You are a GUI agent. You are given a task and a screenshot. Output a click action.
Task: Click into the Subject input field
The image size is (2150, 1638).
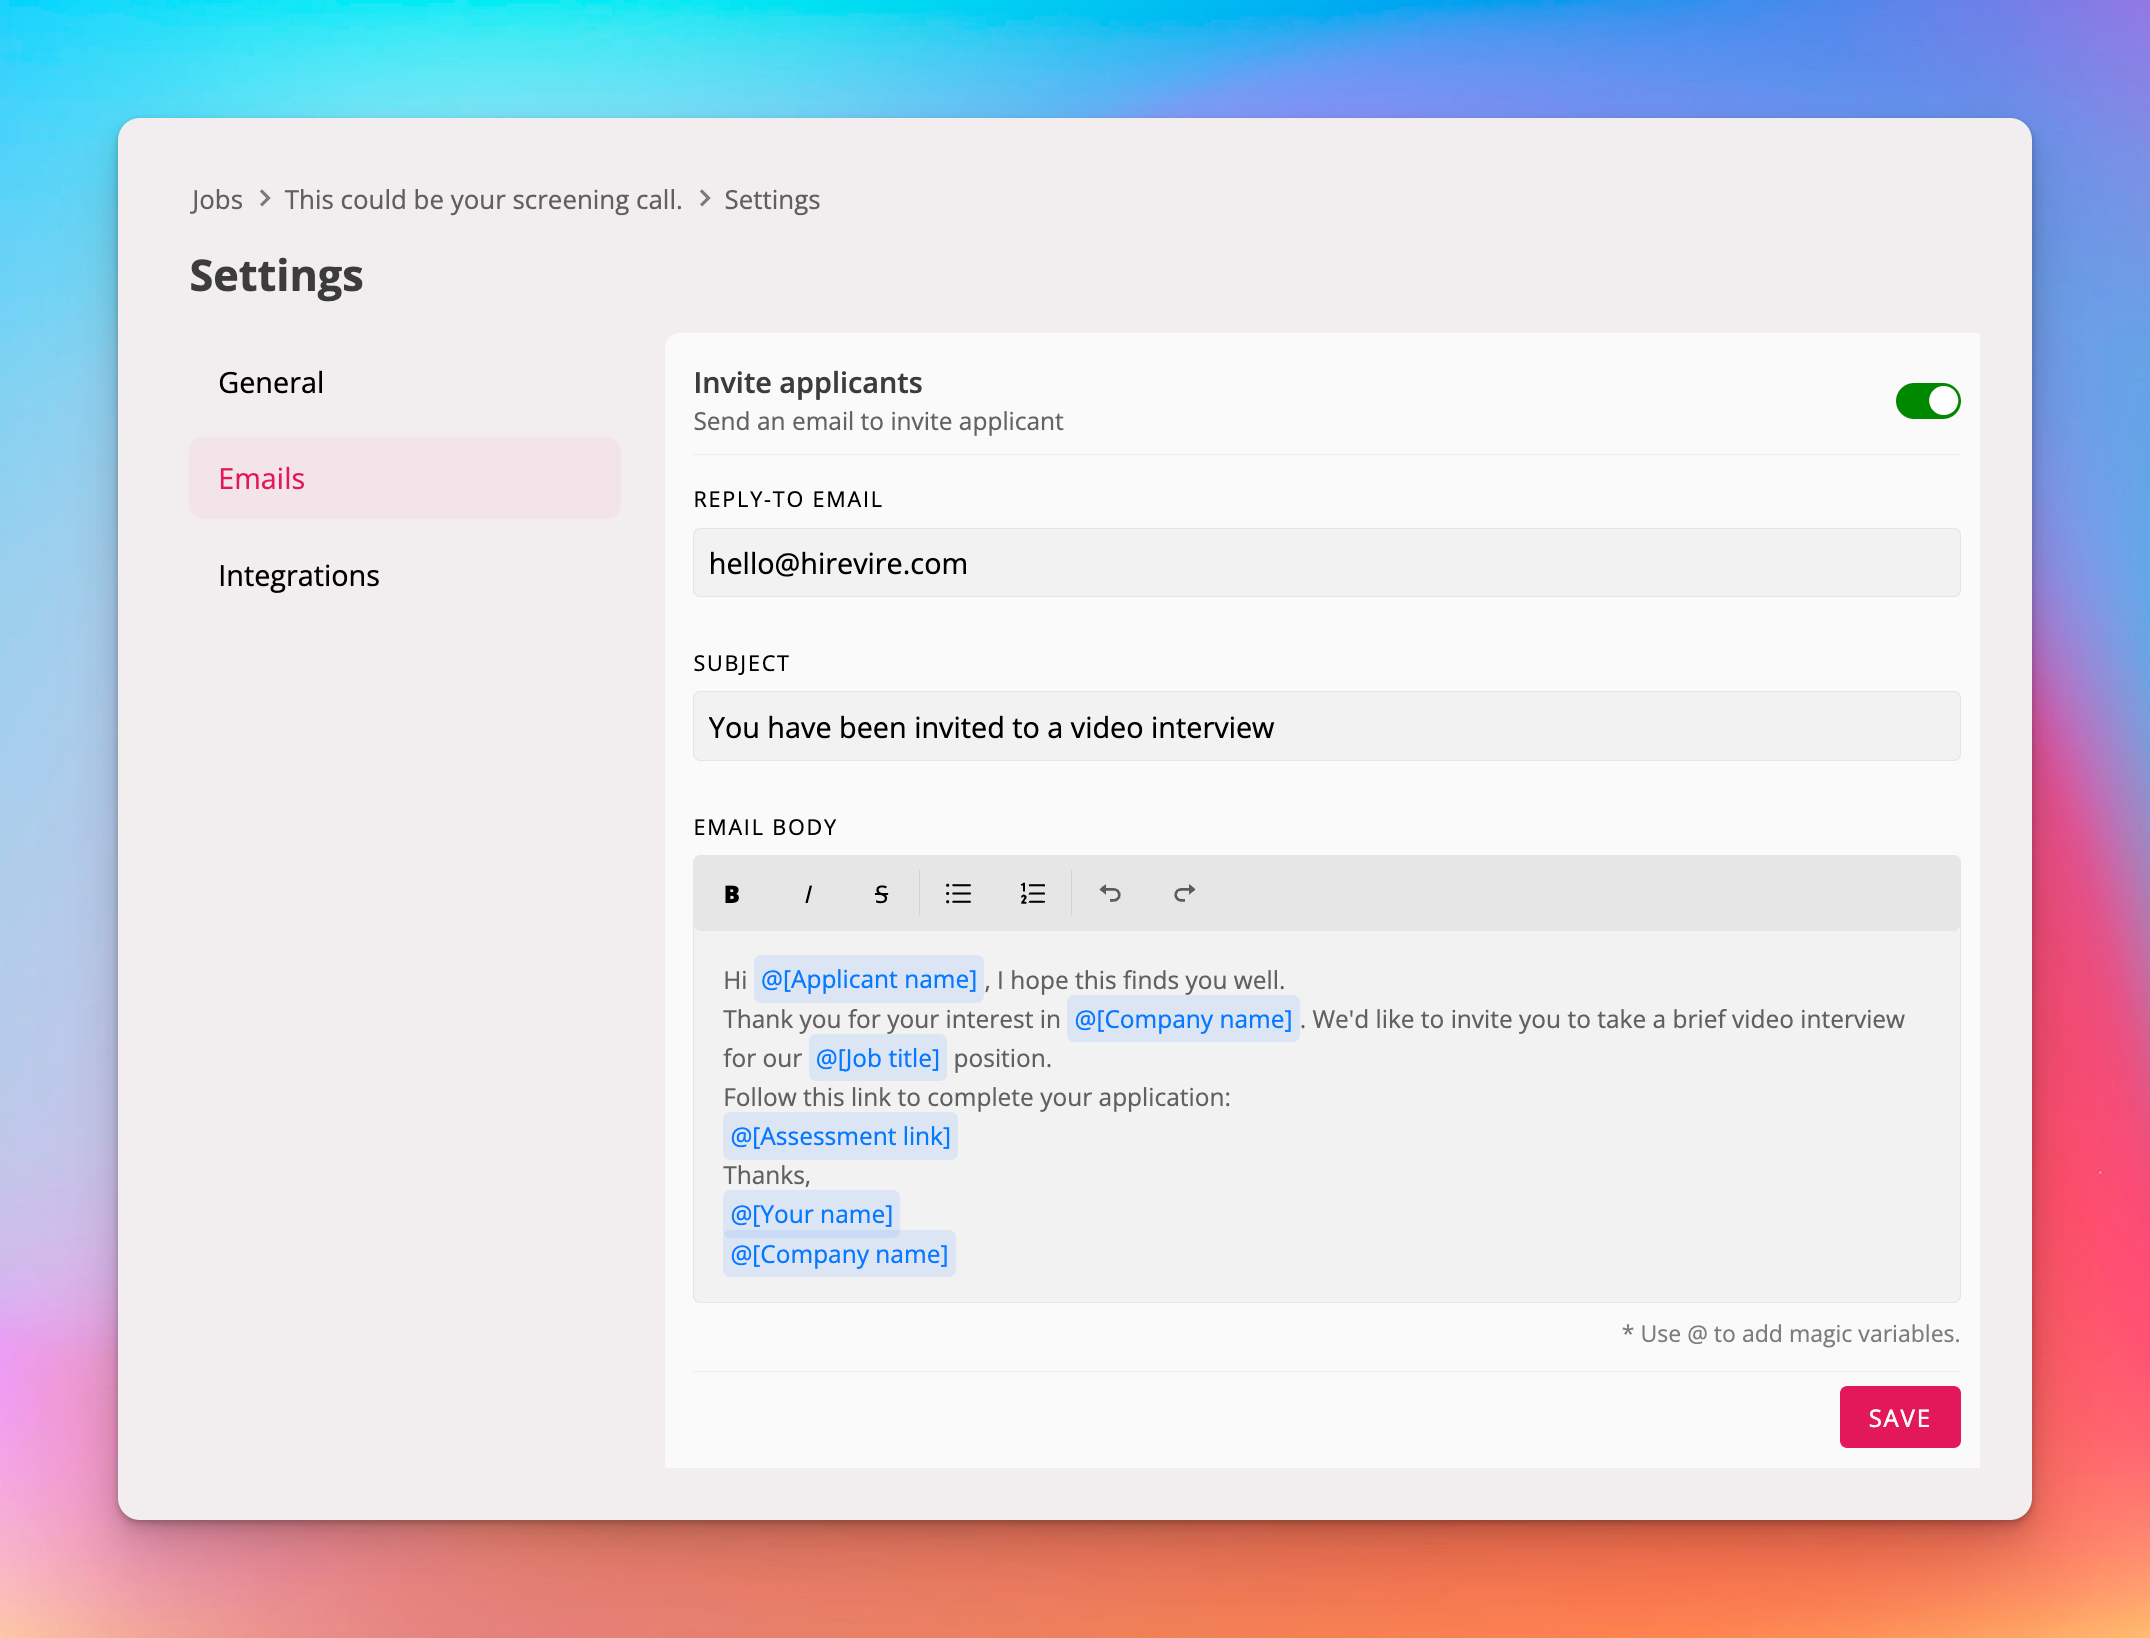coord(1326,727)
